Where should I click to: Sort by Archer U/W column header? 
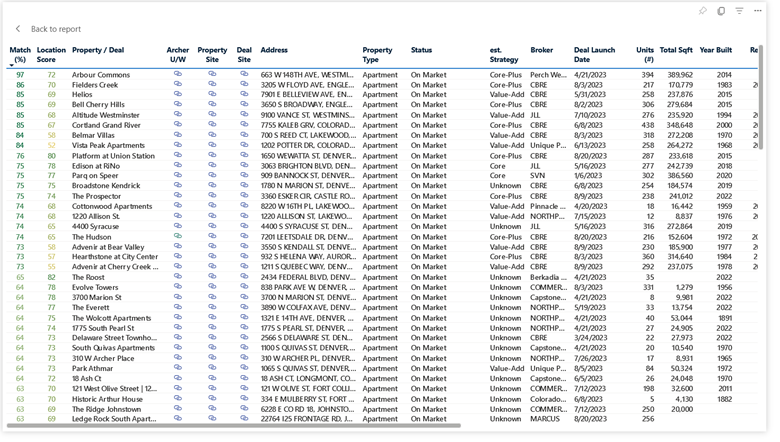[178, 55]
